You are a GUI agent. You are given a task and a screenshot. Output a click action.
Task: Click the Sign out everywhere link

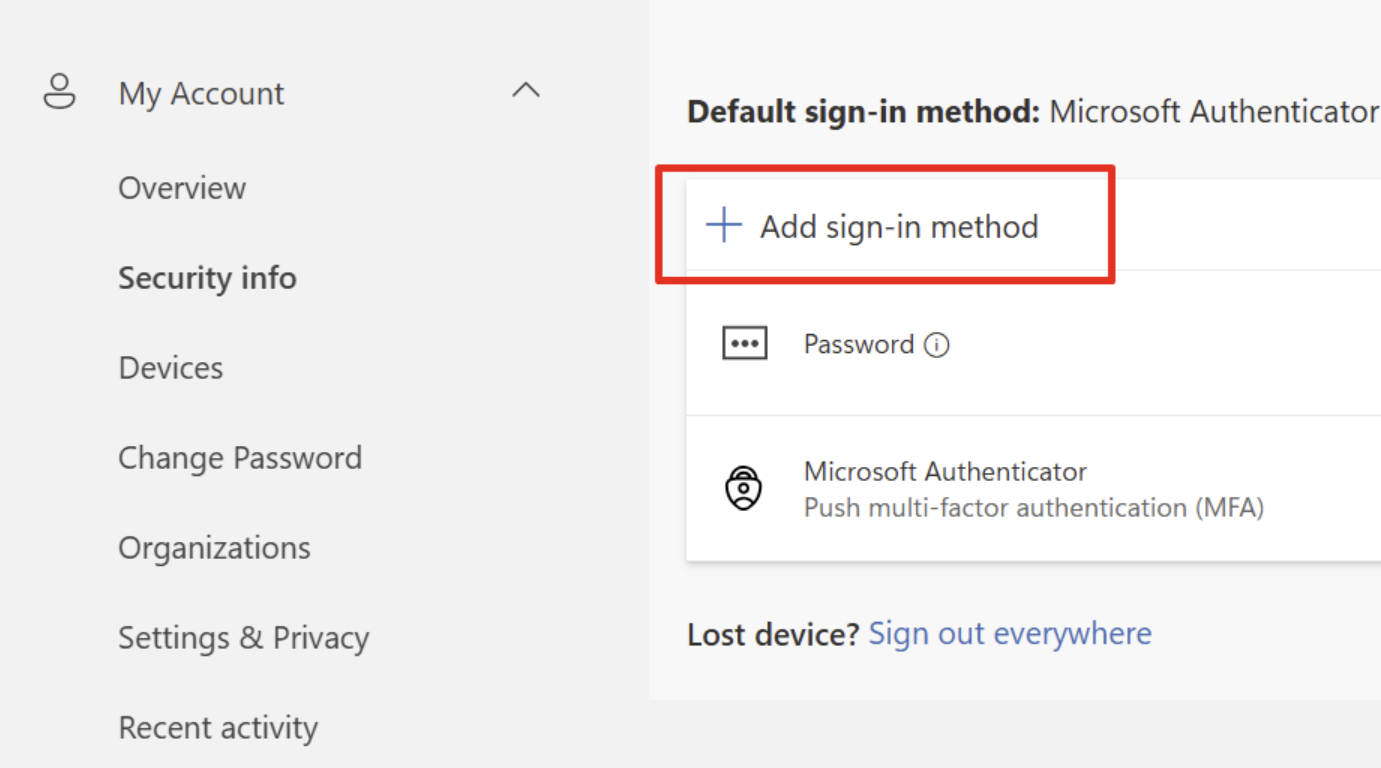(1010, 633)
